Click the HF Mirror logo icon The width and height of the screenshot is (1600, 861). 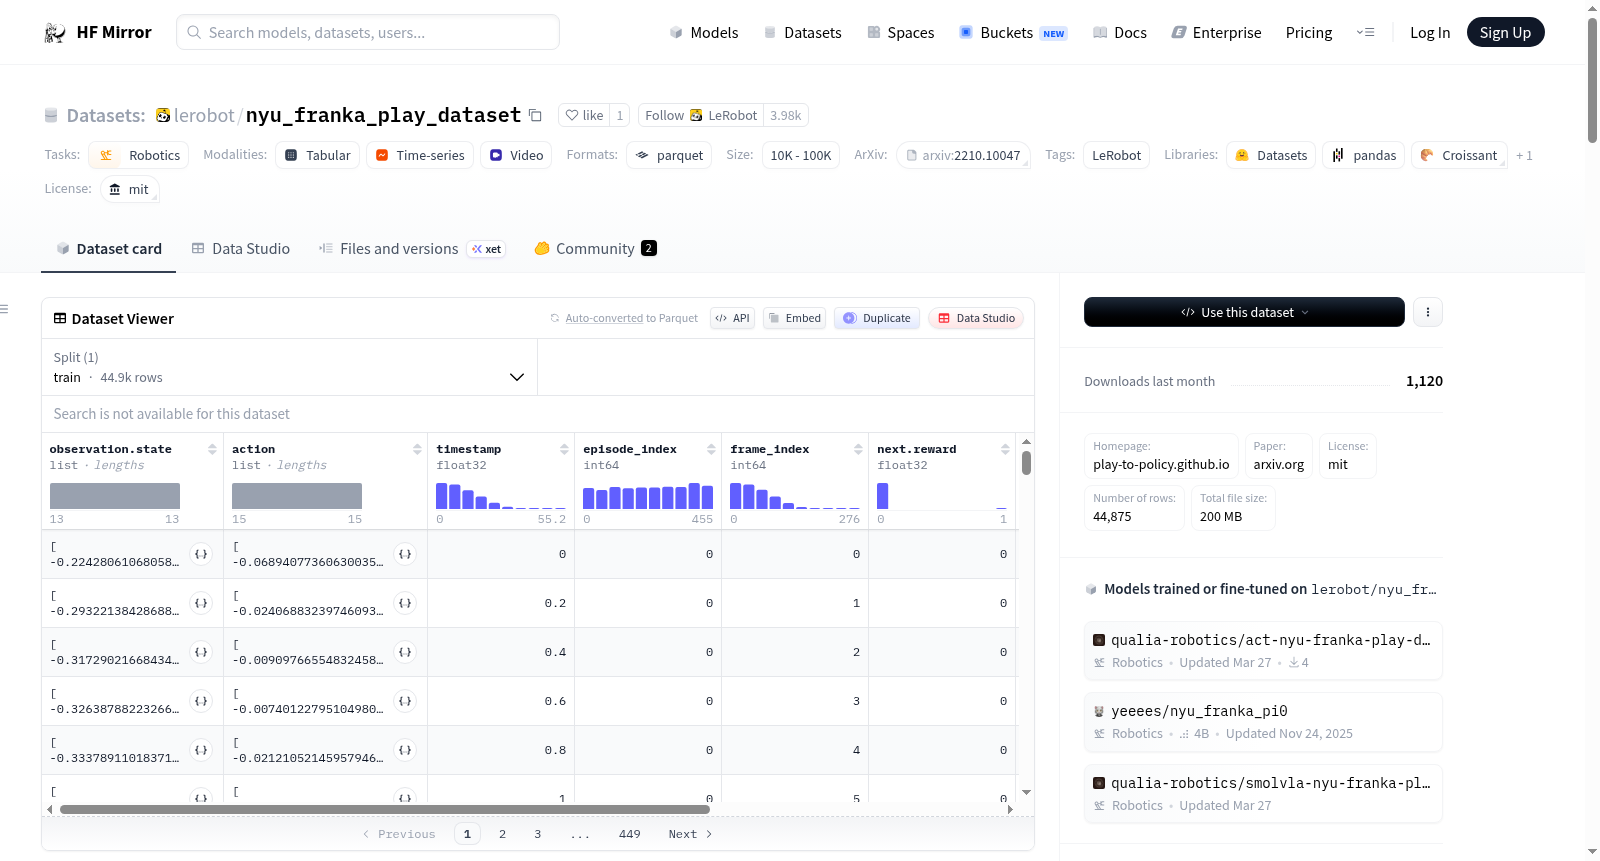pyautogui.click(x=55, y=33)
